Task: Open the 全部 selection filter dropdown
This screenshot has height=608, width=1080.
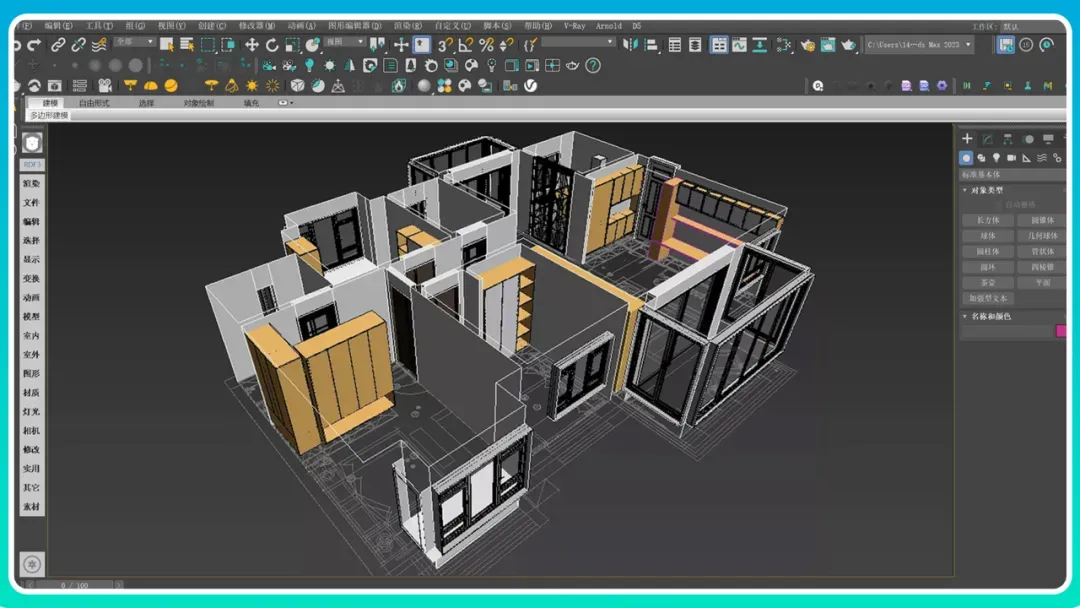Action: pyautogui.click(x=134, y=42)
